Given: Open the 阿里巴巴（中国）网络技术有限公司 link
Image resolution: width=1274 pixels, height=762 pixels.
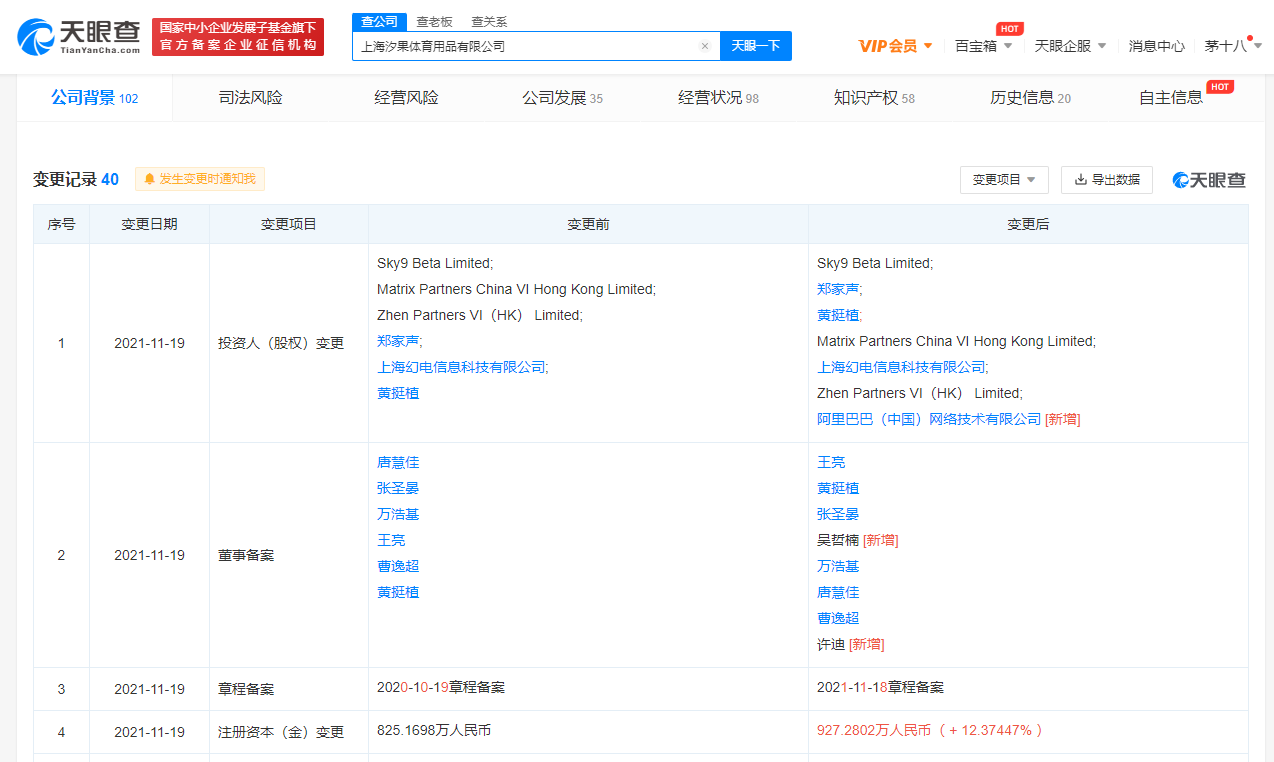Looking at the screenshot, I should pos(929,419).
